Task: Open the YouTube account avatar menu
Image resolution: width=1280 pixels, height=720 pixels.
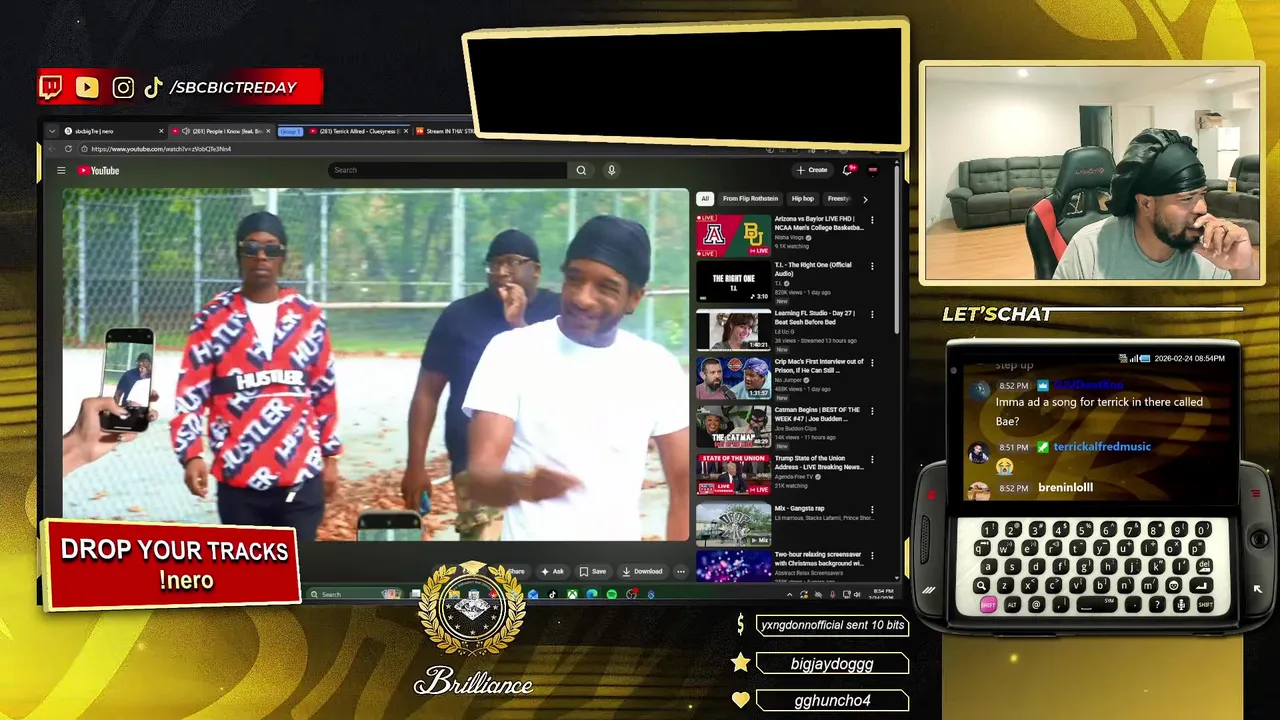Action: point(873,170)
